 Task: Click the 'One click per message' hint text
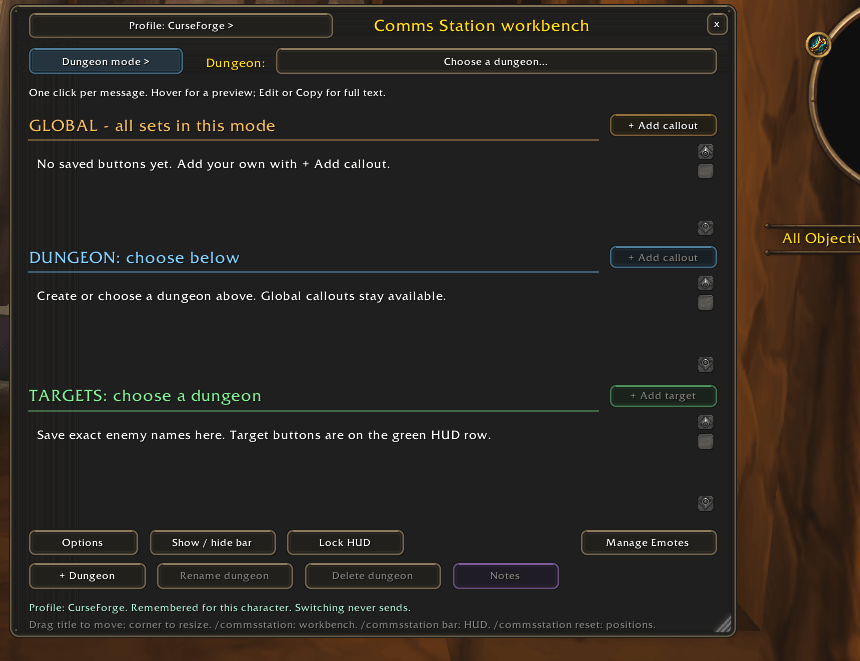click(207, 93)
